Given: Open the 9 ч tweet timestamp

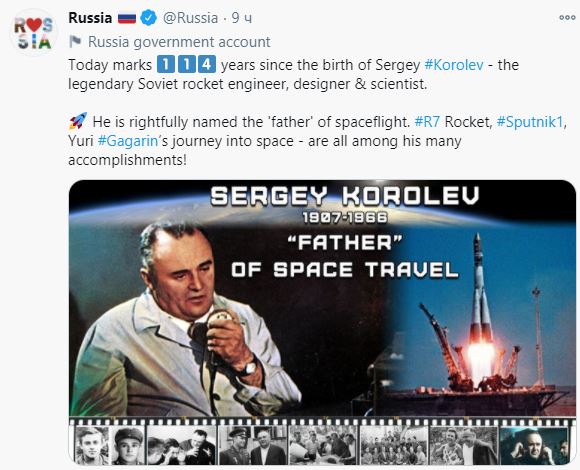Looking at the screenshot, I should 242,18.
